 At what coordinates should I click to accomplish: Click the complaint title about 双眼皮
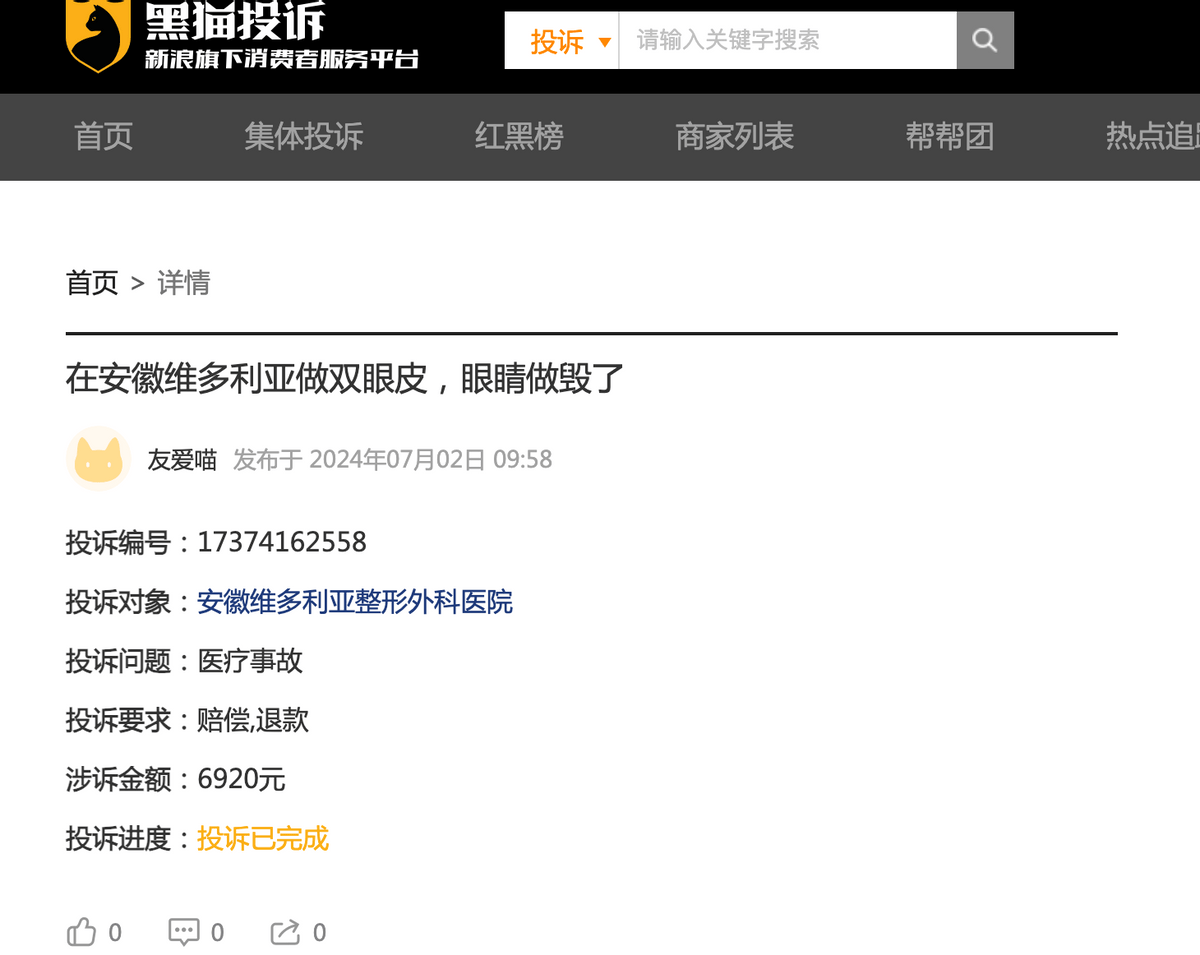pos(345,379)
